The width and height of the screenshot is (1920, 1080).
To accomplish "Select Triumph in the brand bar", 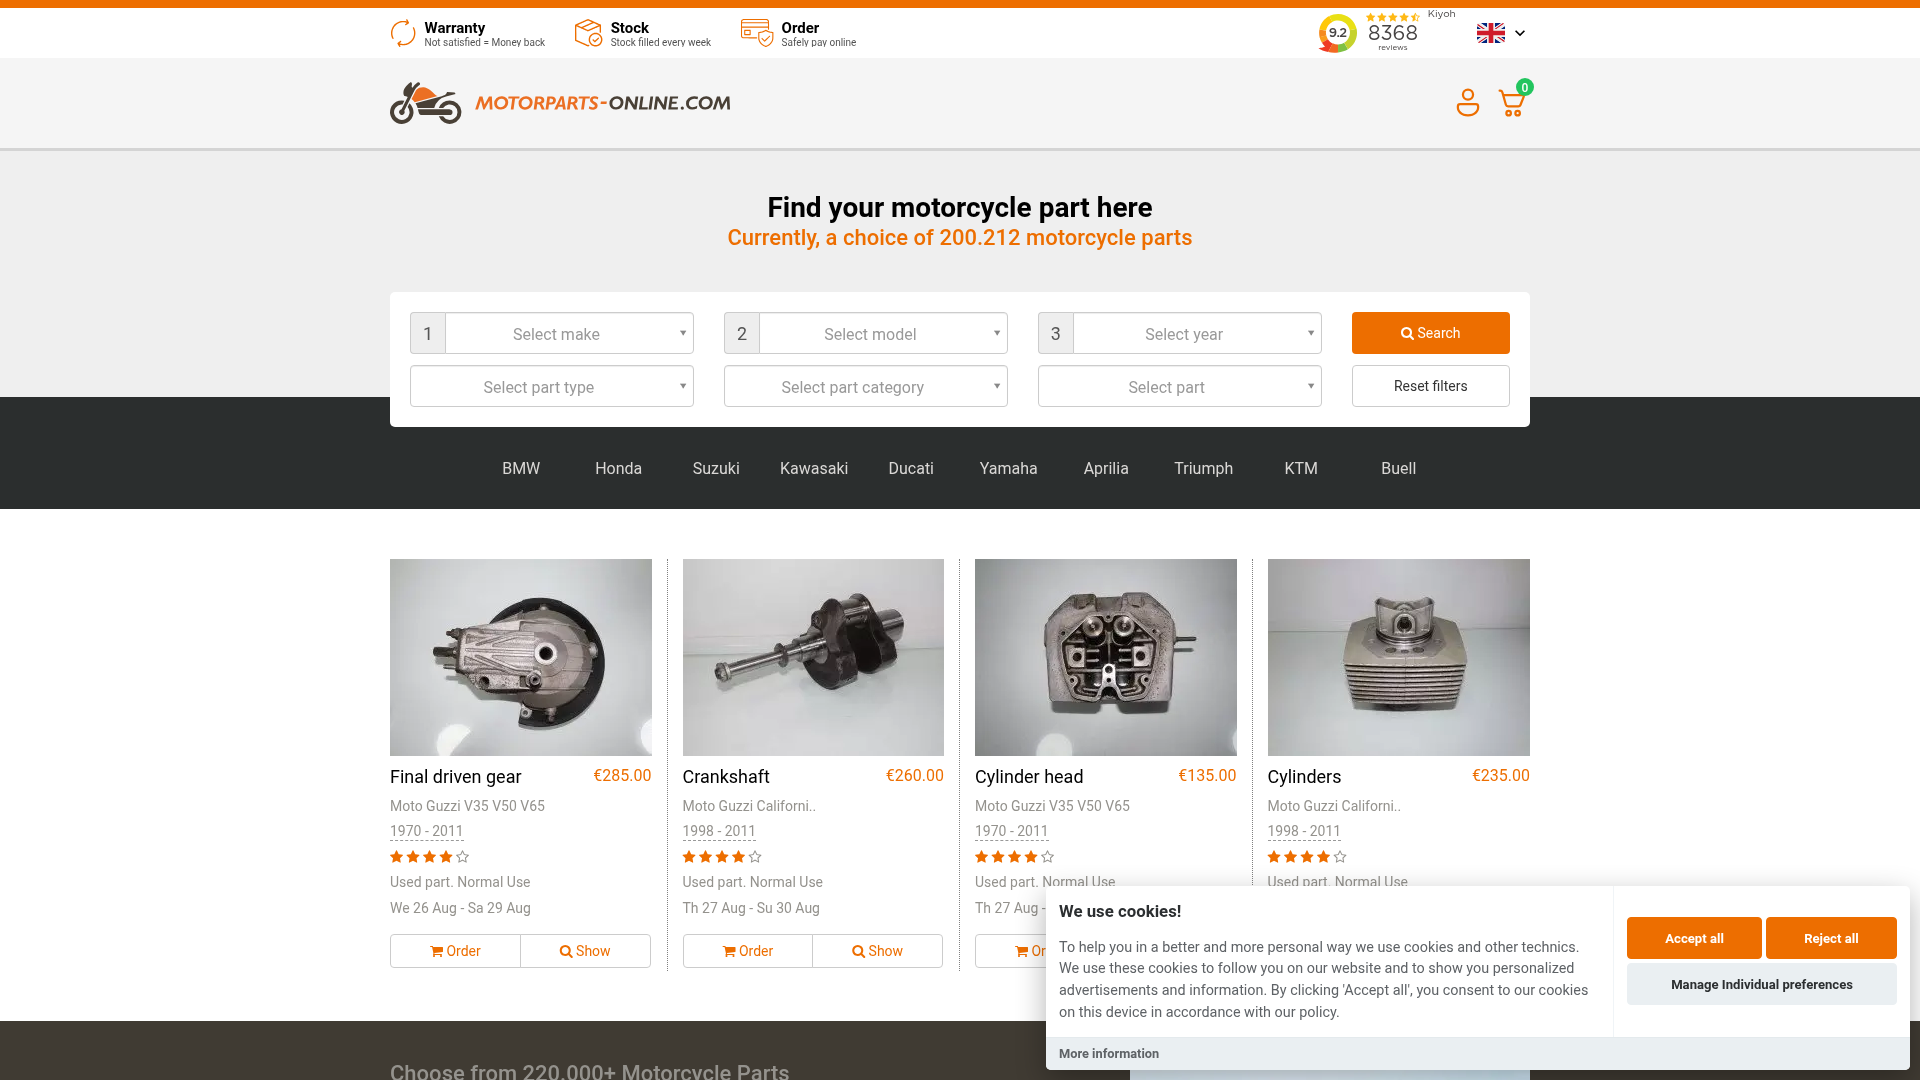I will coord(1203,468).
